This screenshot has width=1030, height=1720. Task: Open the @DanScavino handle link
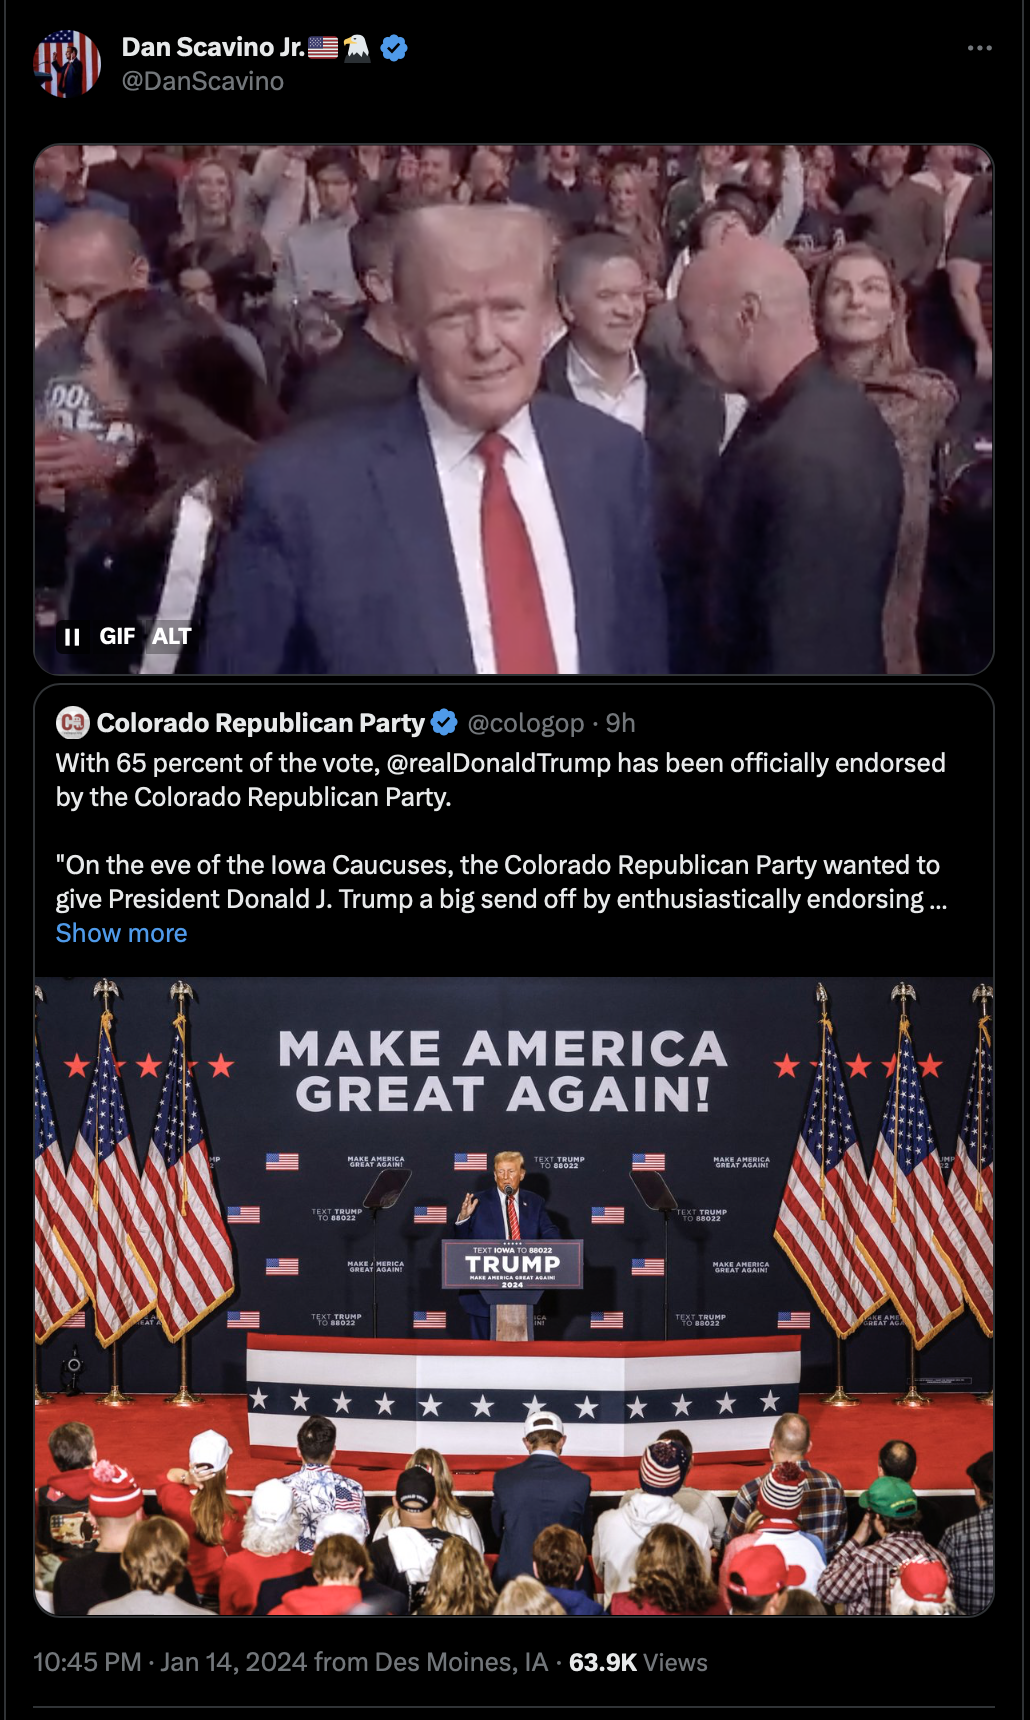[x=203, y=81]
